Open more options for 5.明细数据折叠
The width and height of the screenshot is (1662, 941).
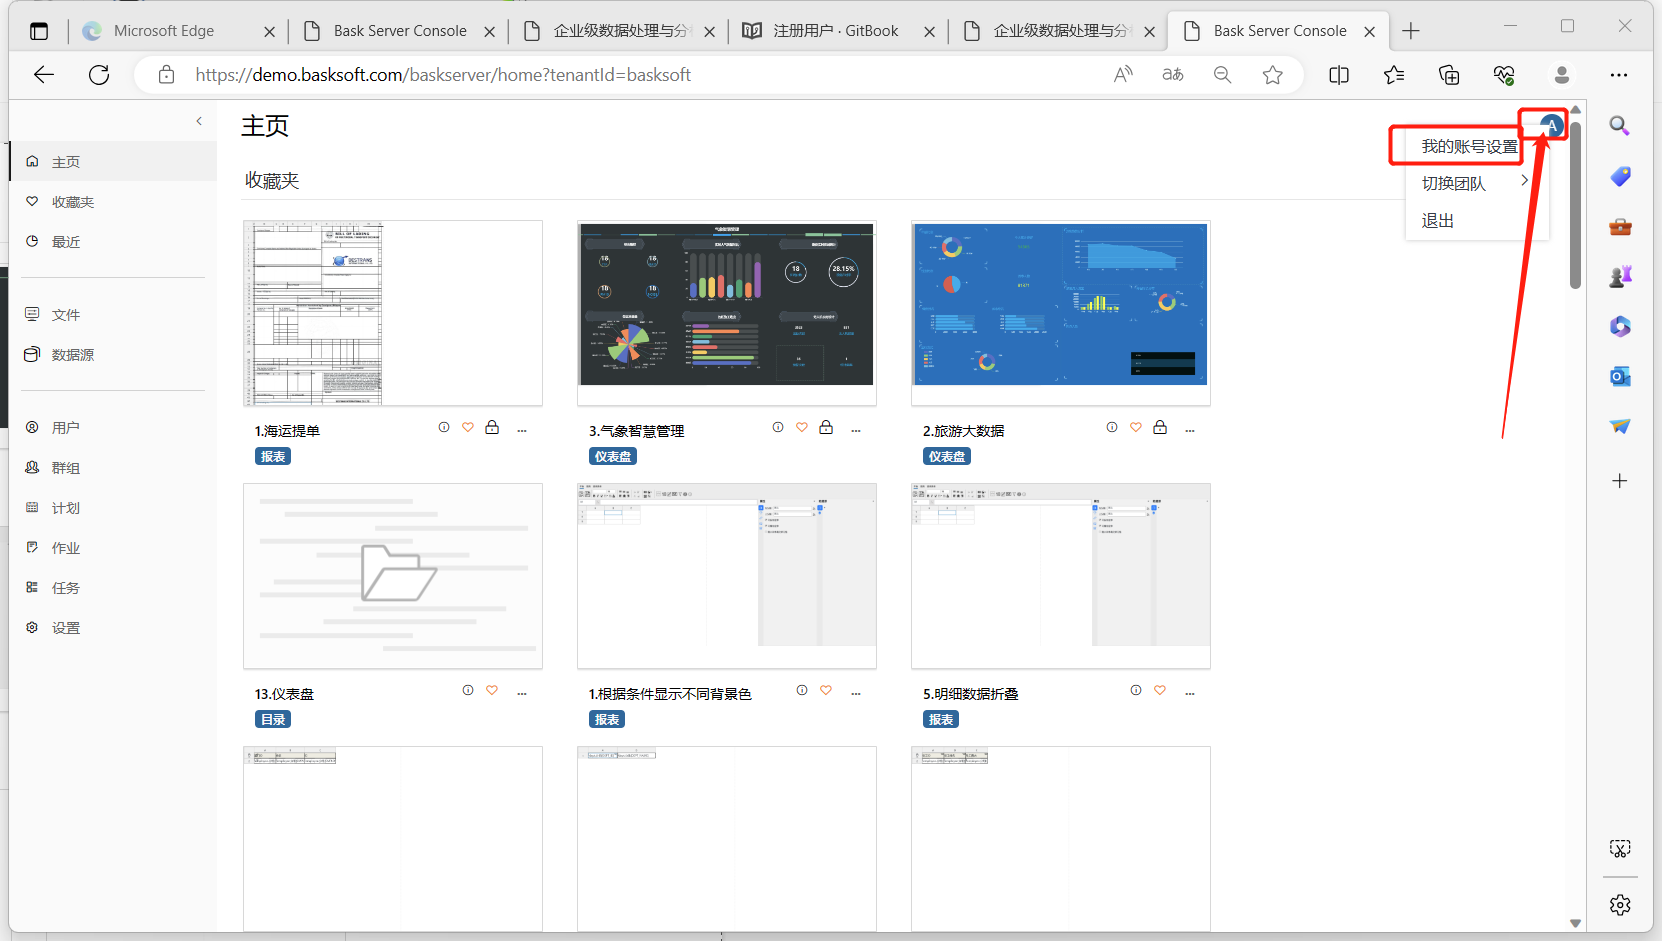[1190, 693]
